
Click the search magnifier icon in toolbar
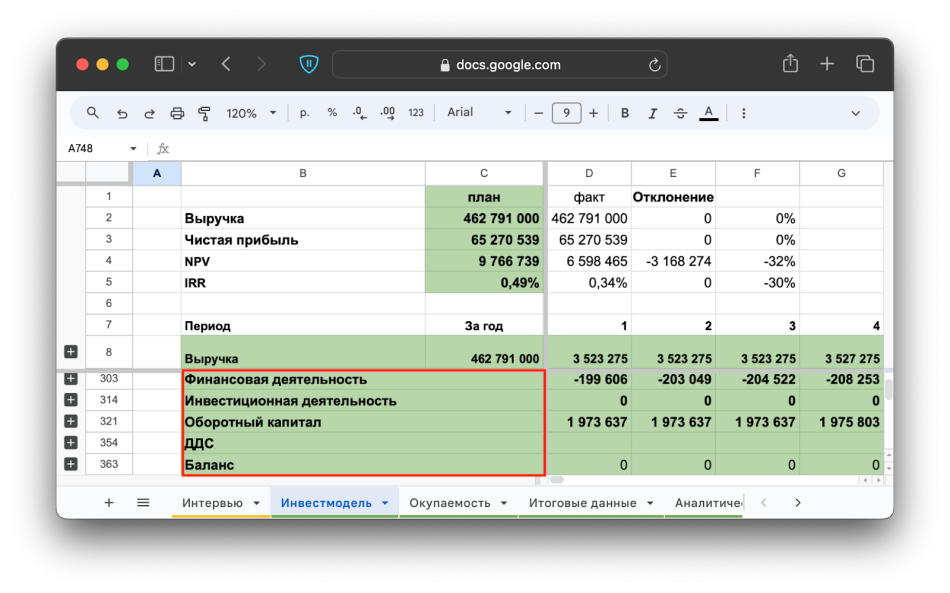(93, 113)
